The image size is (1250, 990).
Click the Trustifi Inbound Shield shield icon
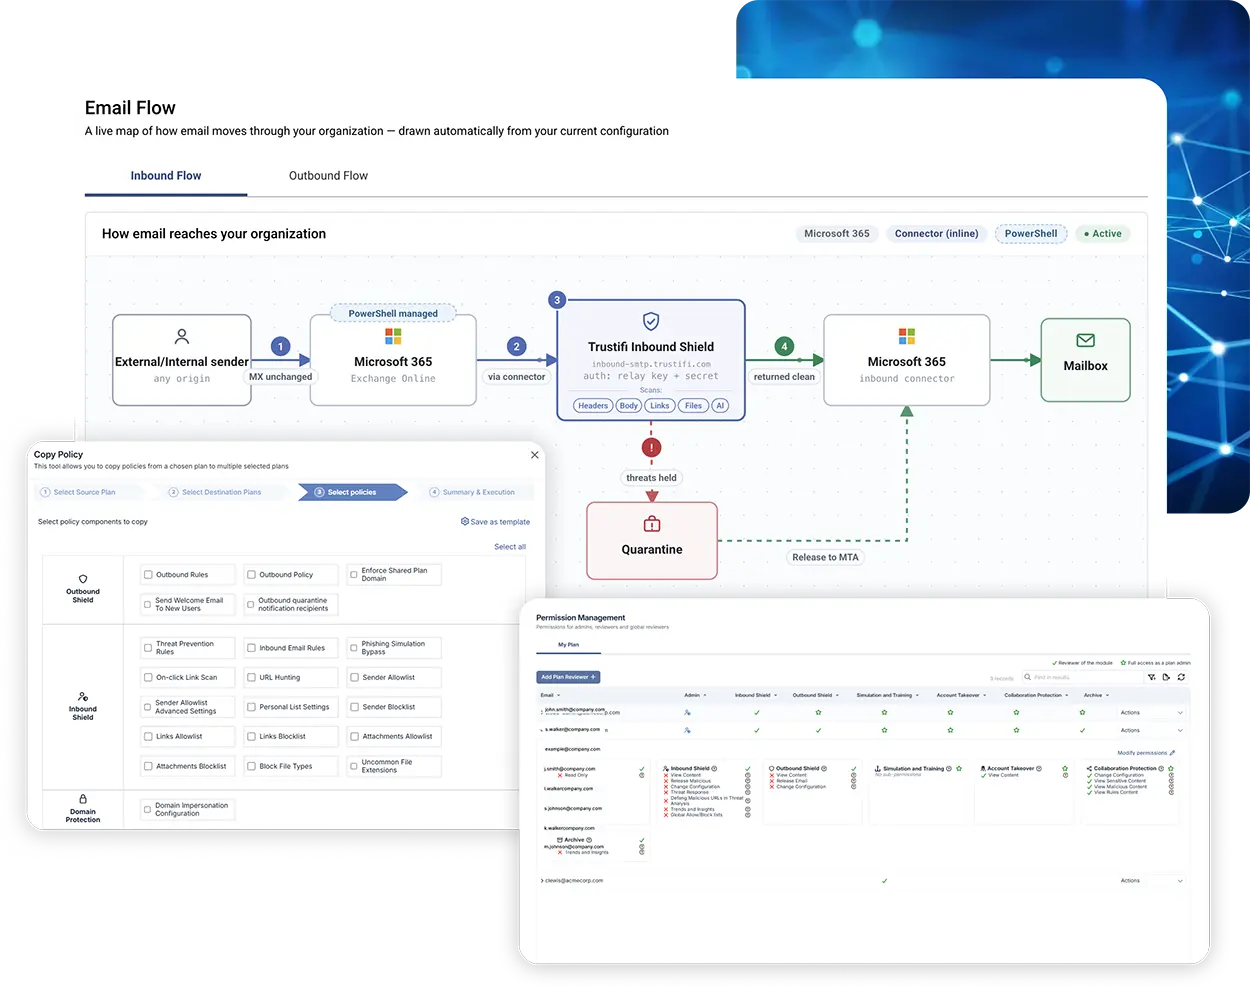pyautogui.click(x=651, y=321)
